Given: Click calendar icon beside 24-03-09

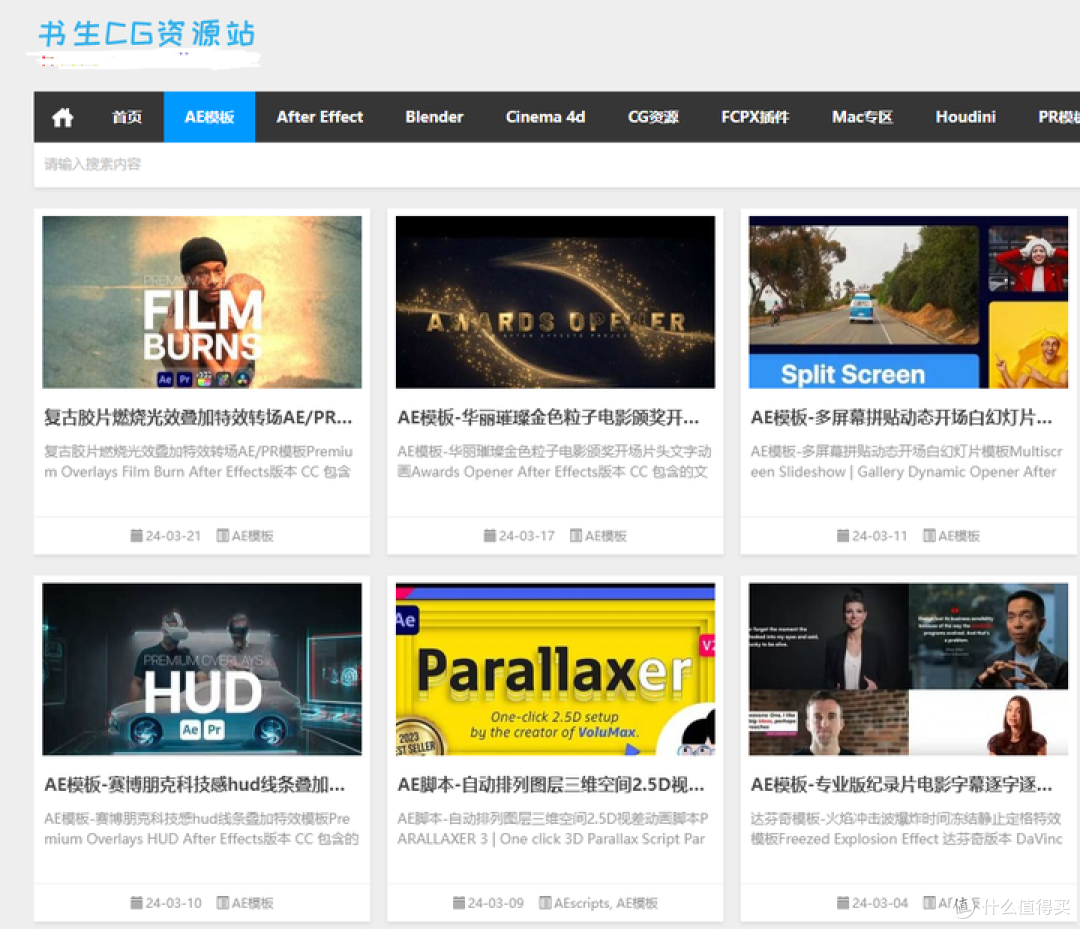Looking at the screenshot, I should coord(459,902).
